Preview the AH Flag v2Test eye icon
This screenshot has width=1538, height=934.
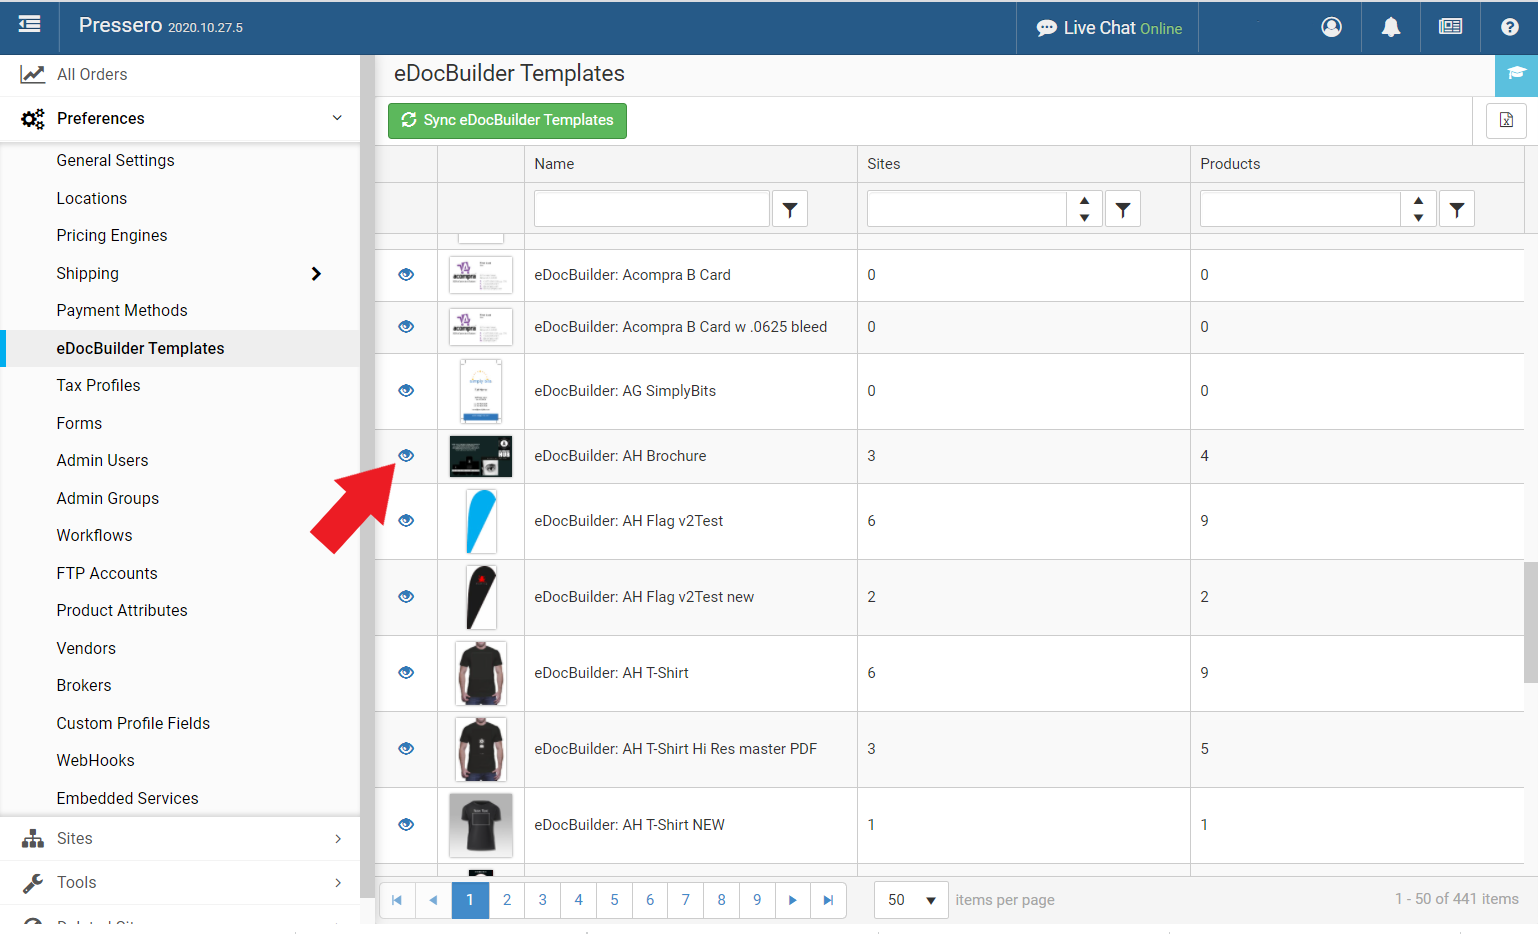tap(406, 520)
